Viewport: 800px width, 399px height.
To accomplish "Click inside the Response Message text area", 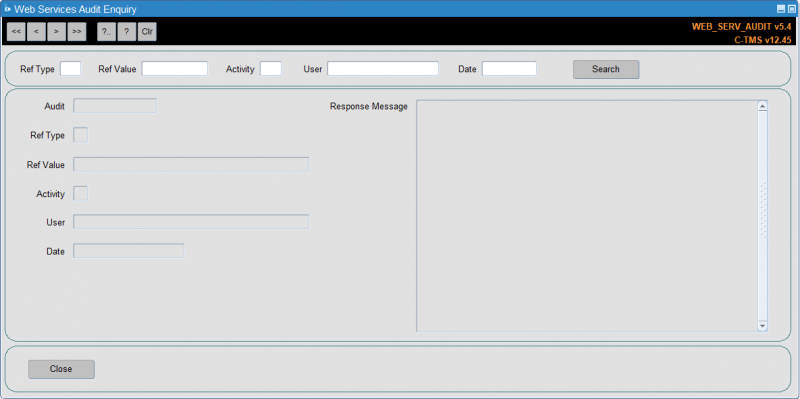I will (587, 216).
